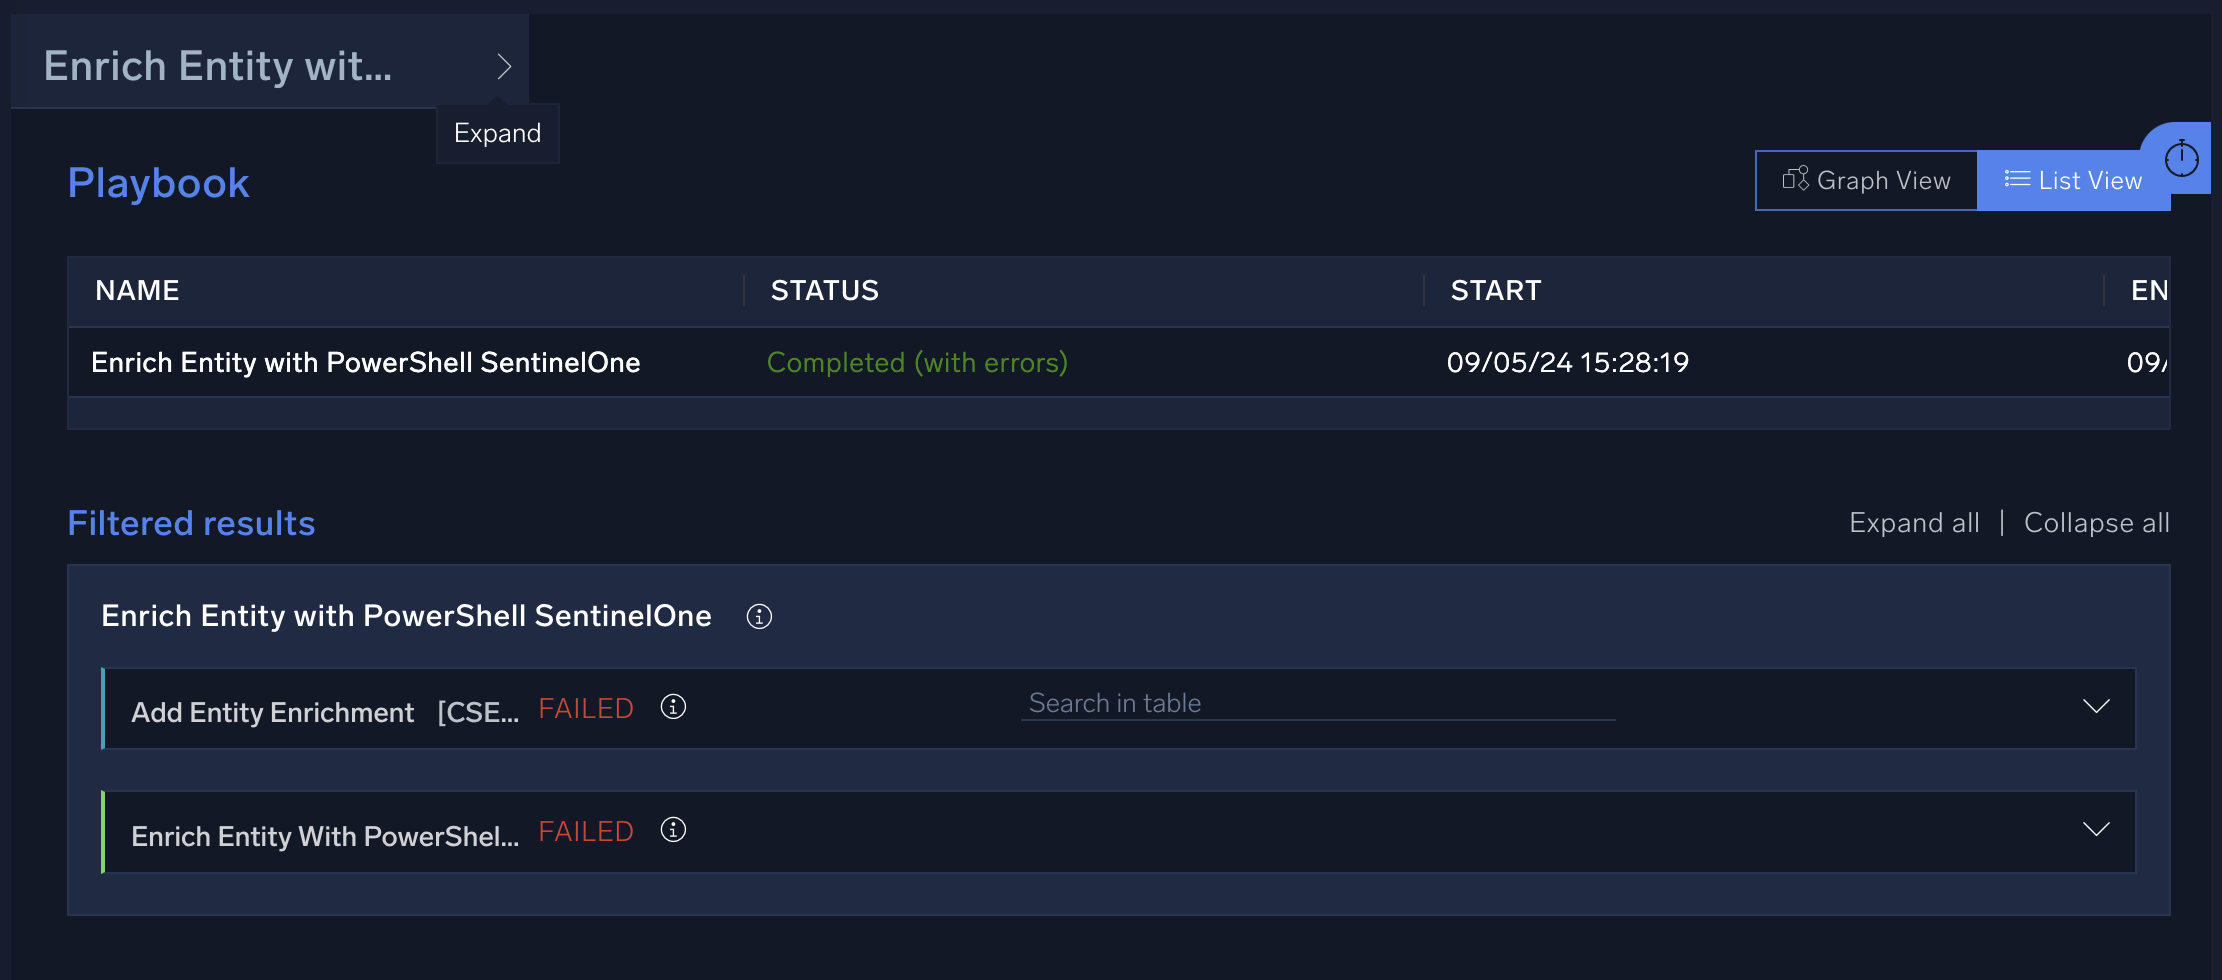Click the stopwatch icon in the top right corner
Screen dimensions: 2222x980
point(2180,158)
